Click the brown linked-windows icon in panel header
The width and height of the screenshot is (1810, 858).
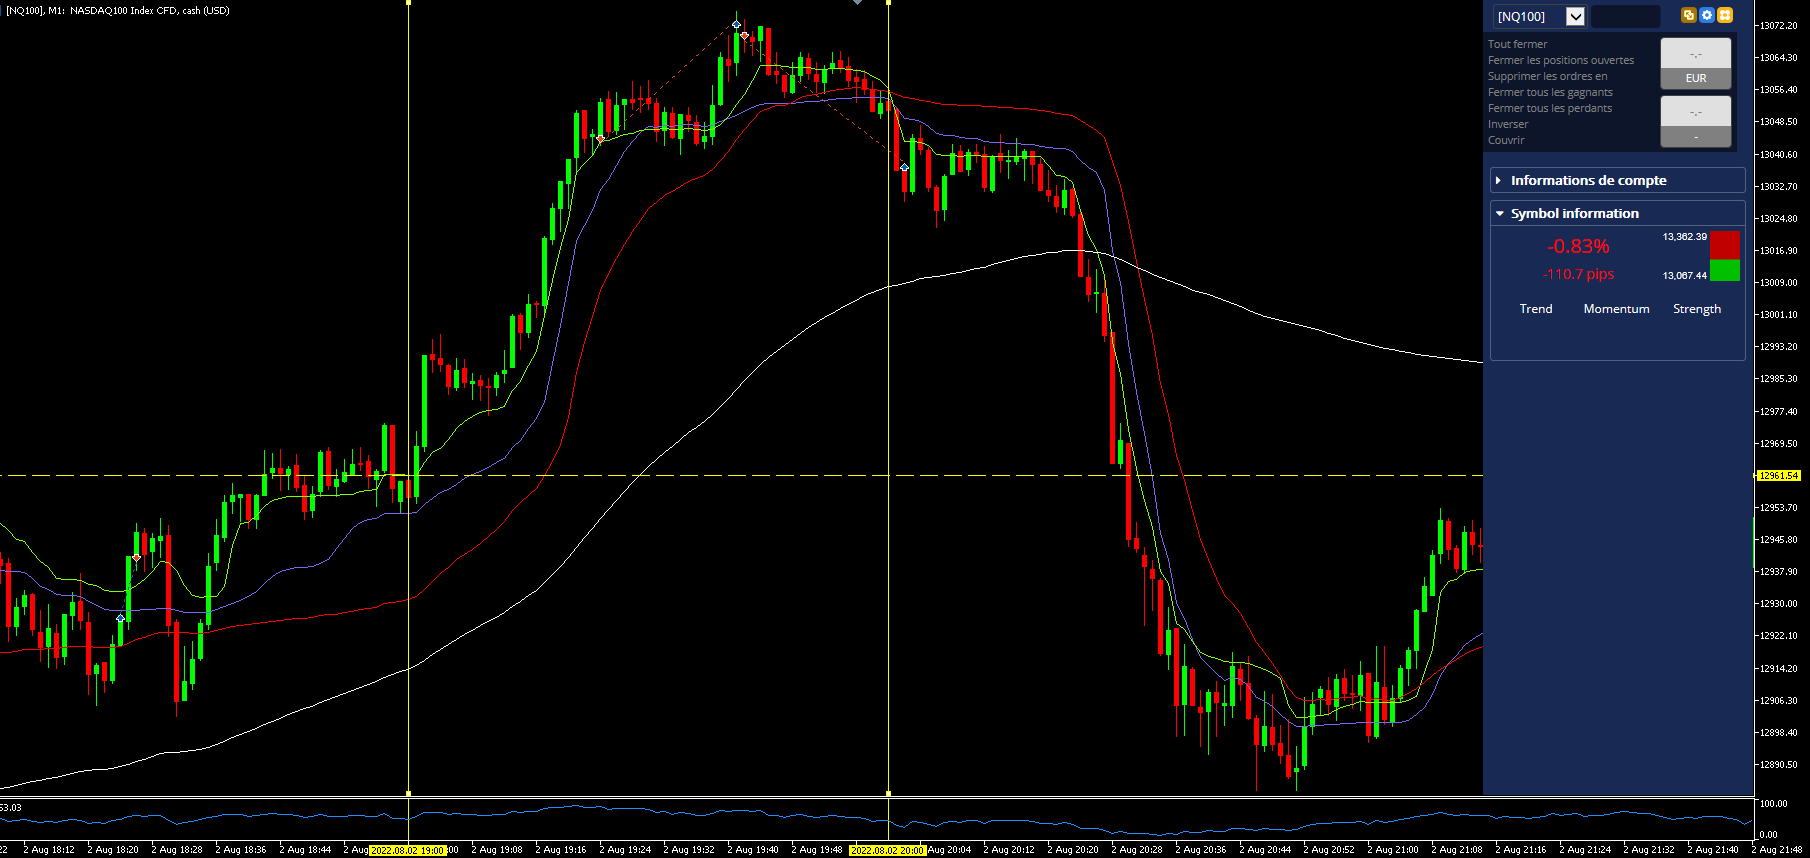[1689, 15]
